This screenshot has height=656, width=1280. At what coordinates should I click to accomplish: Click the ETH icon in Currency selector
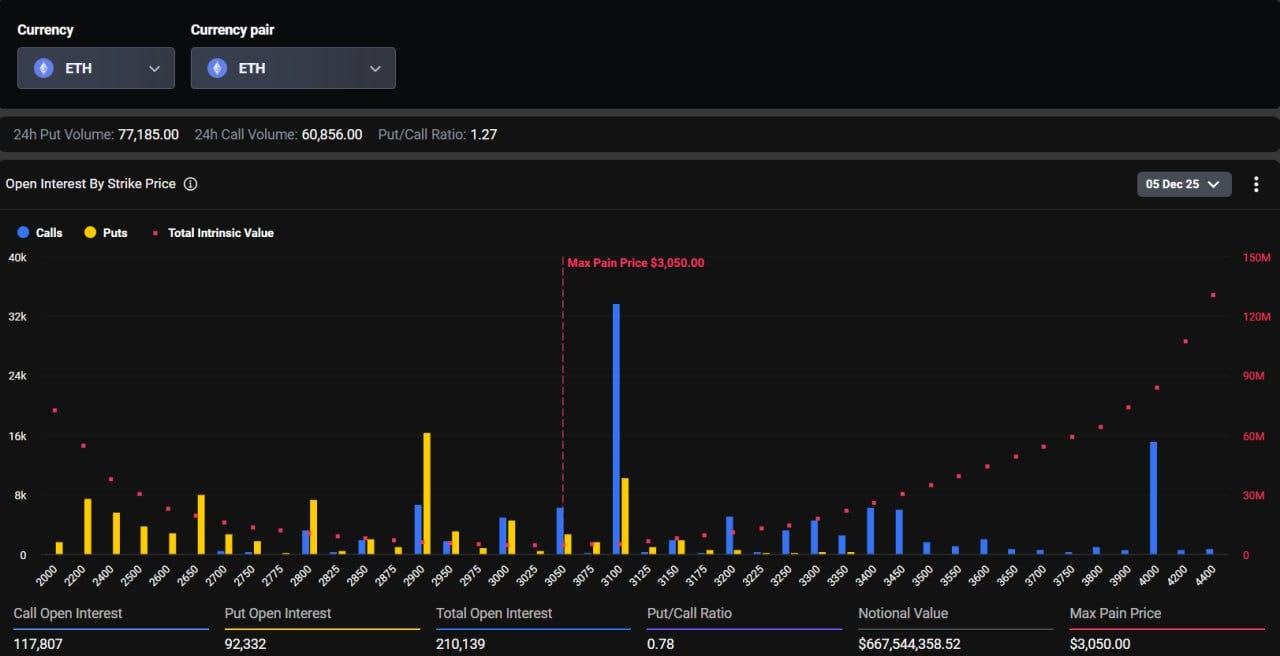[x=43, y=68]
